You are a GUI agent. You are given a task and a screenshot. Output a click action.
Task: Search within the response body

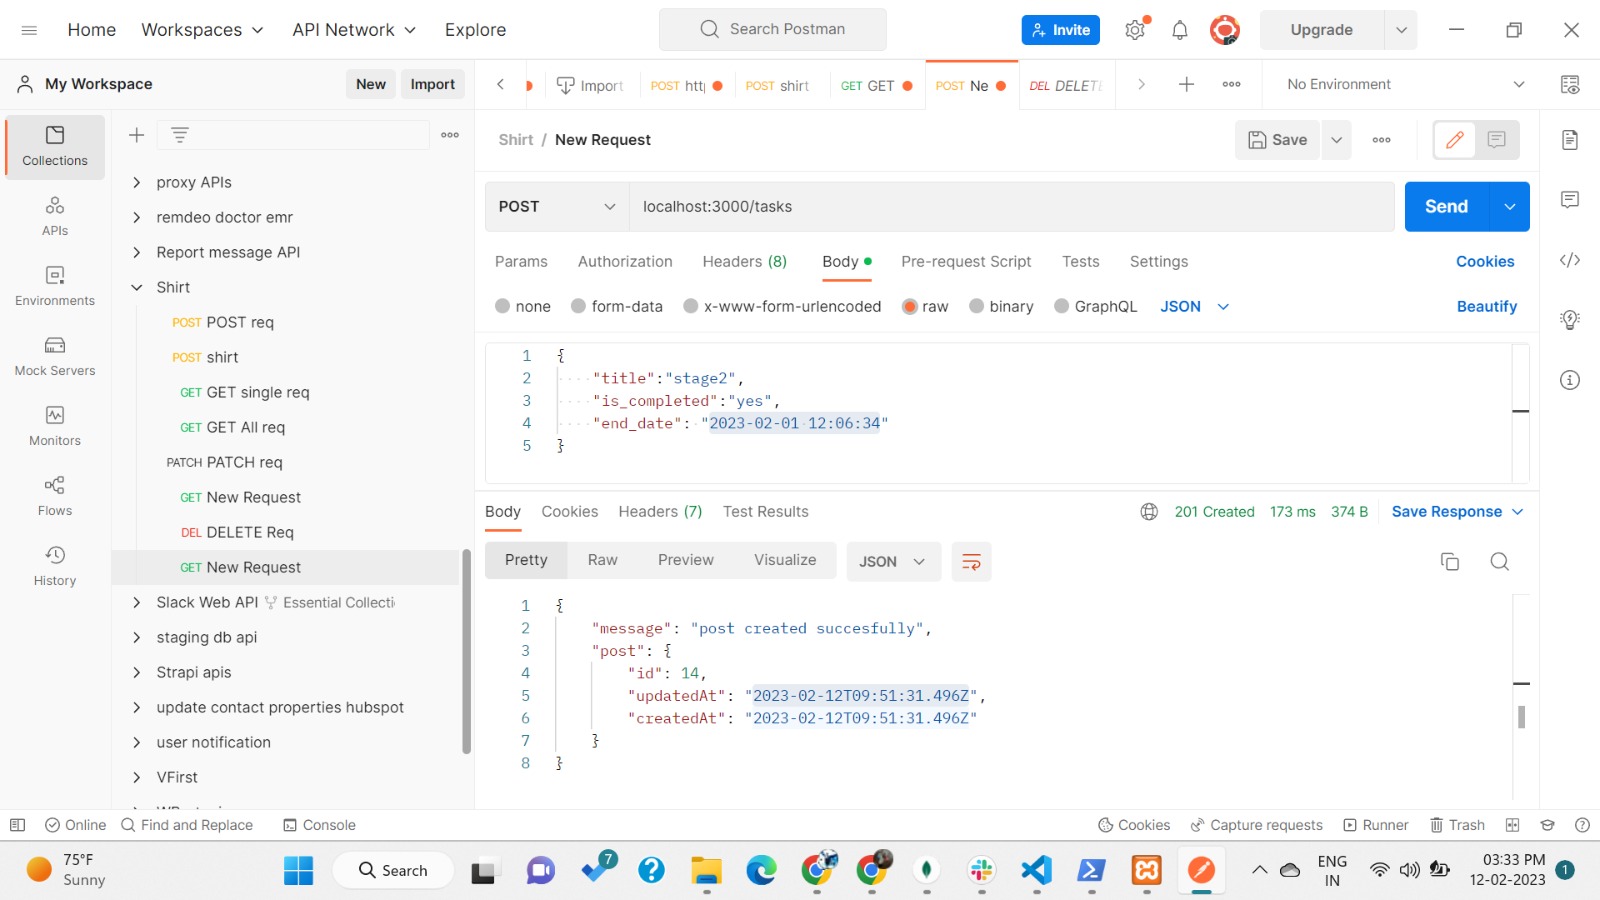(x=1500, y=561)
